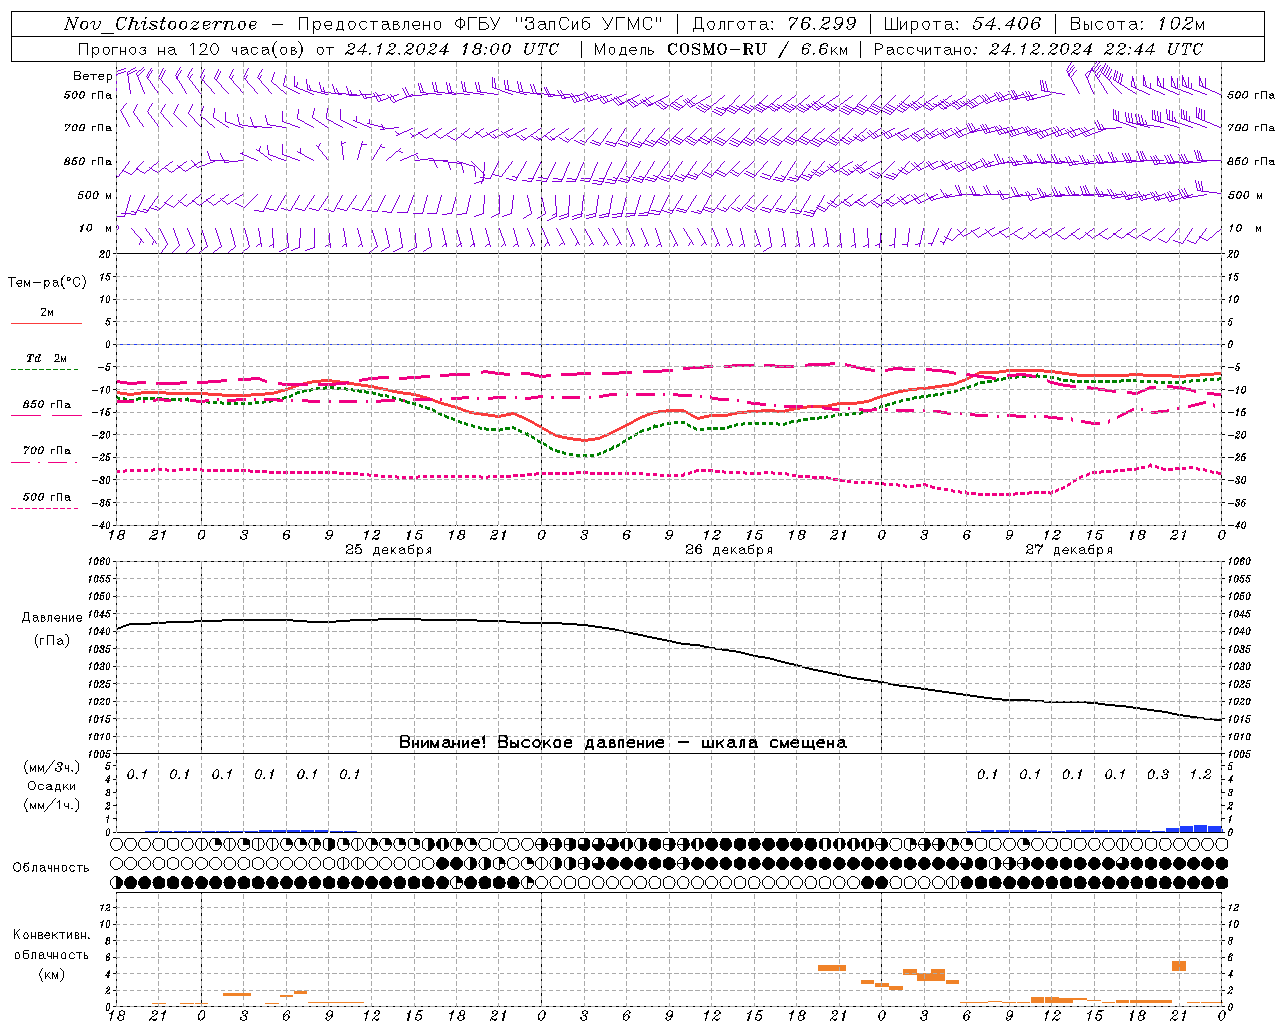Click the 25 декабря date label
Screen dimensions: 1280x1024
point(389,550)
